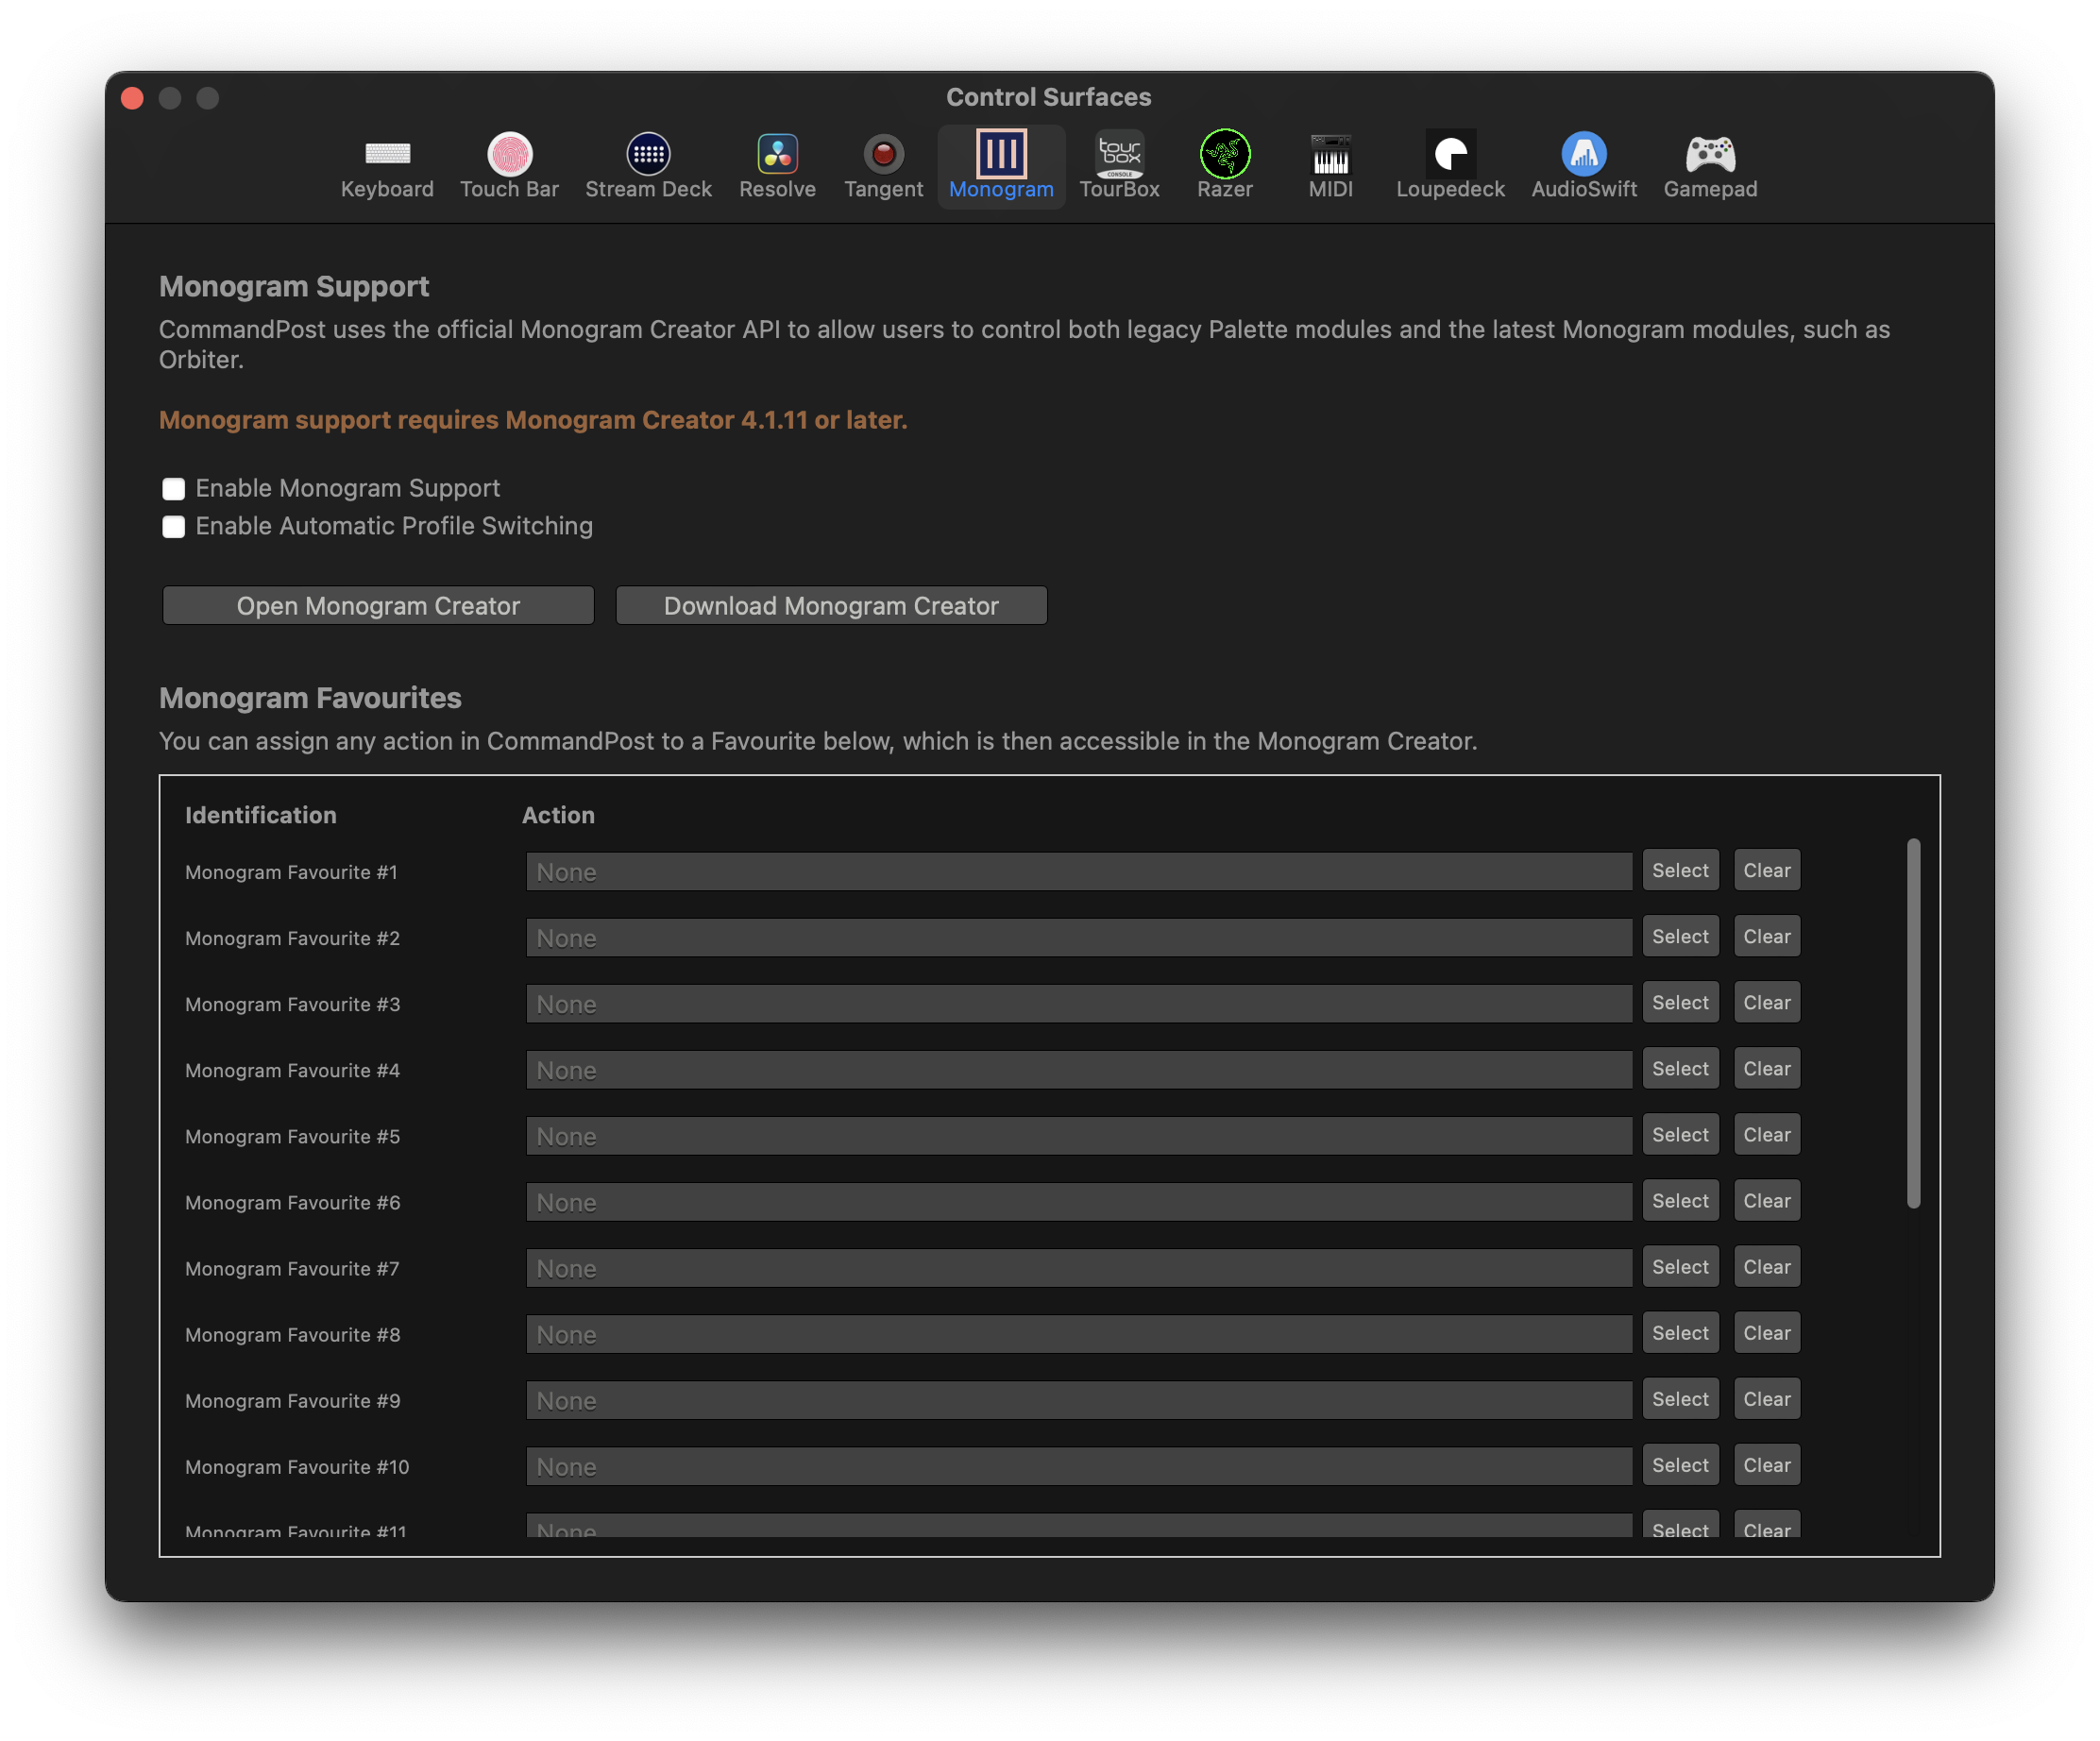Clear the action for Monogram Favourite #9
This screenshot has width=2100, height=1741.
coord(1767,1398)
